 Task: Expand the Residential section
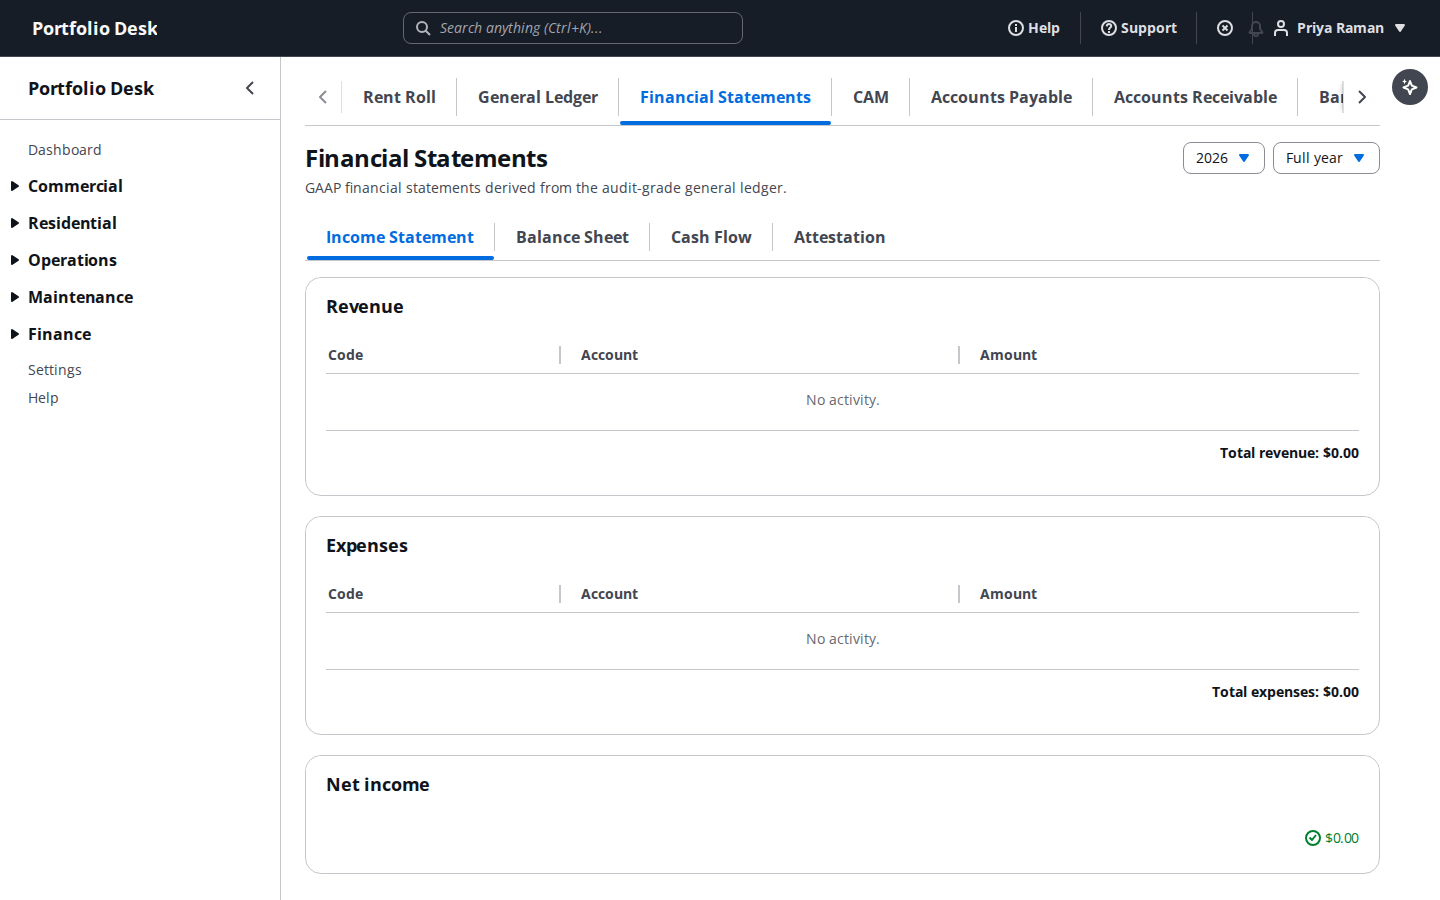(72, 223)
